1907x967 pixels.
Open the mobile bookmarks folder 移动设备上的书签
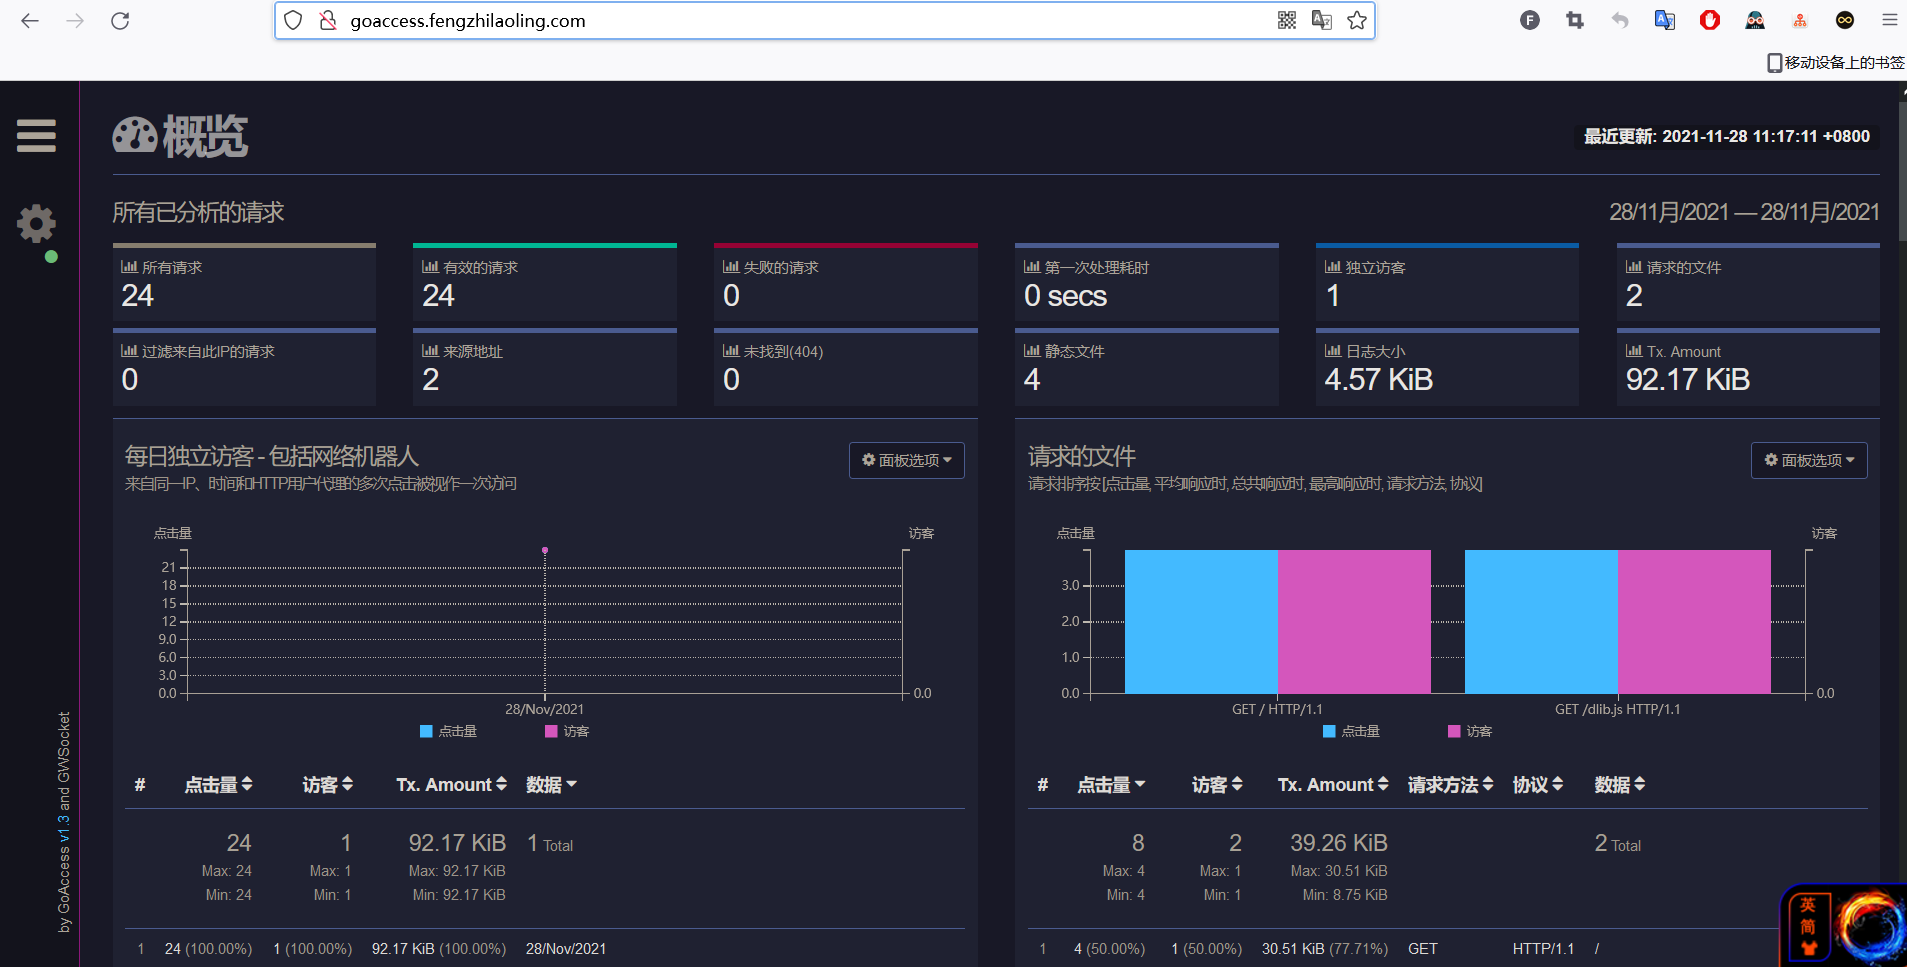point(1836,62)
